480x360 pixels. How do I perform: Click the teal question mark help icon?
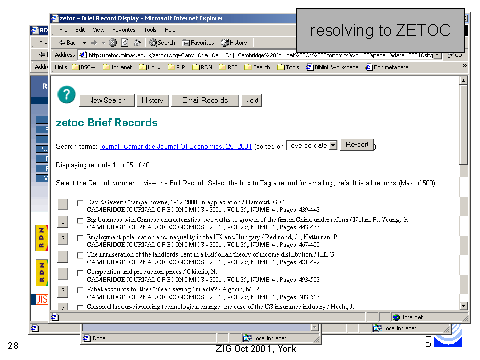click(66, 95)
